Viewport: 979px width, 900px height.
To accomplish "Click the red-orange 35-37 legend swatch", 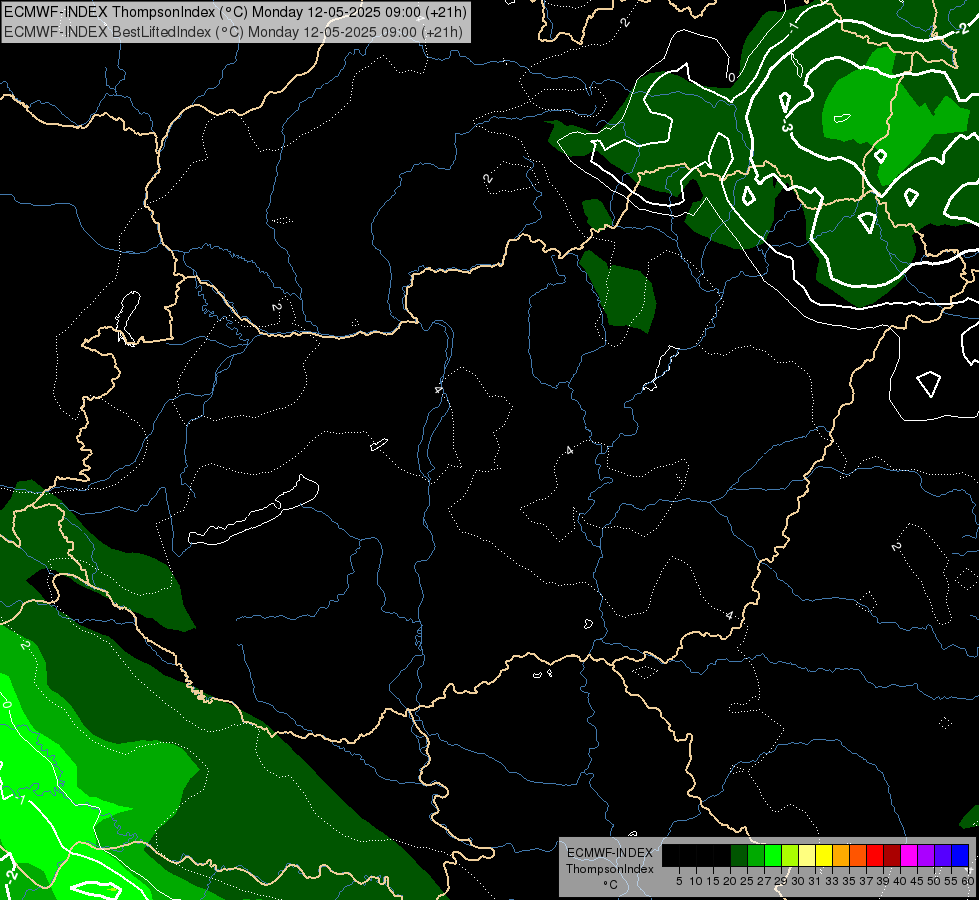I will (x=858, y=855).
